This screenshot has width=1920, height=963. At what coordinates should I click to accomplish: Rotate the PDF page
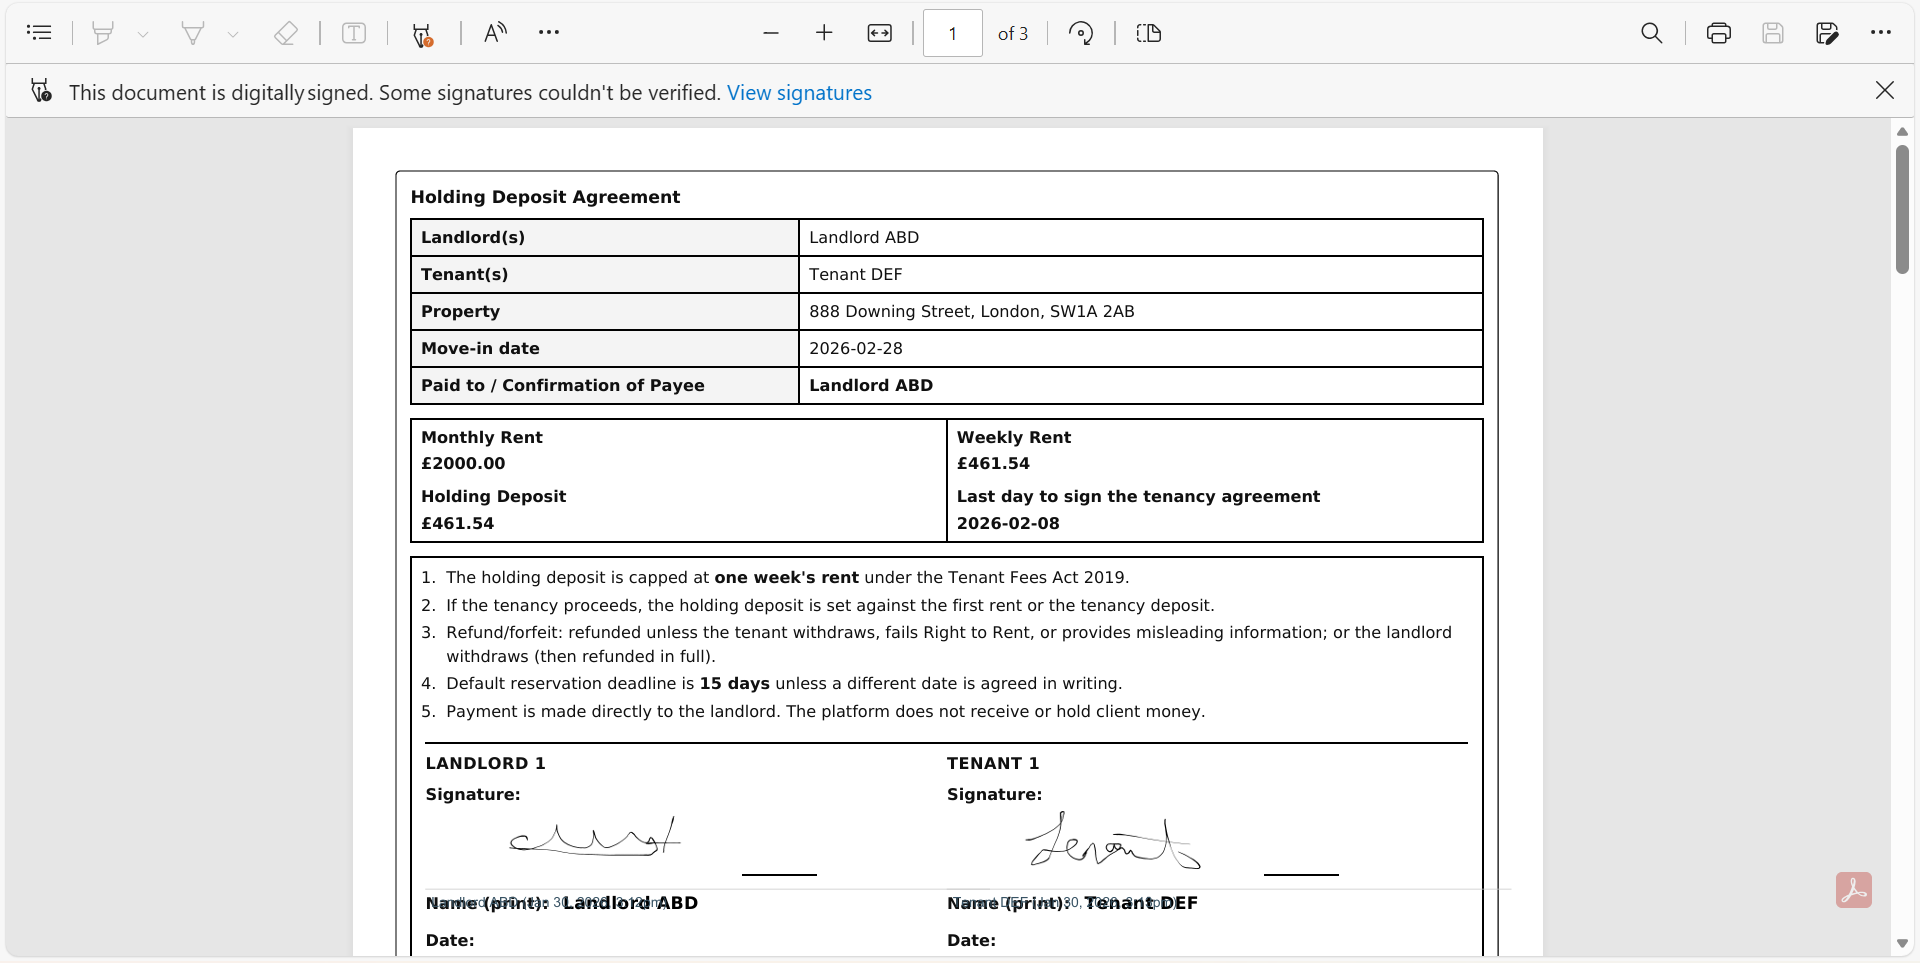click(x=1081, y=33)
